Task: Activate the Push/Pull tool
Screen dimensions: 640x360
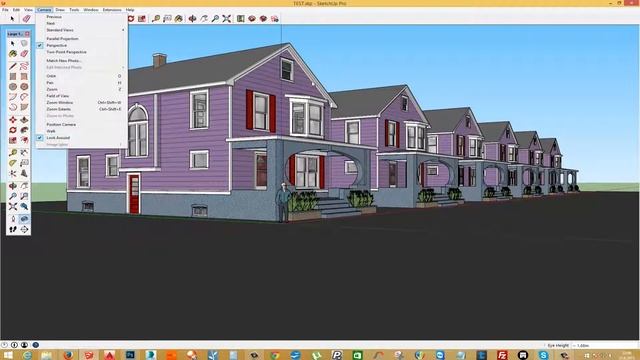Action: pos(24,120)
